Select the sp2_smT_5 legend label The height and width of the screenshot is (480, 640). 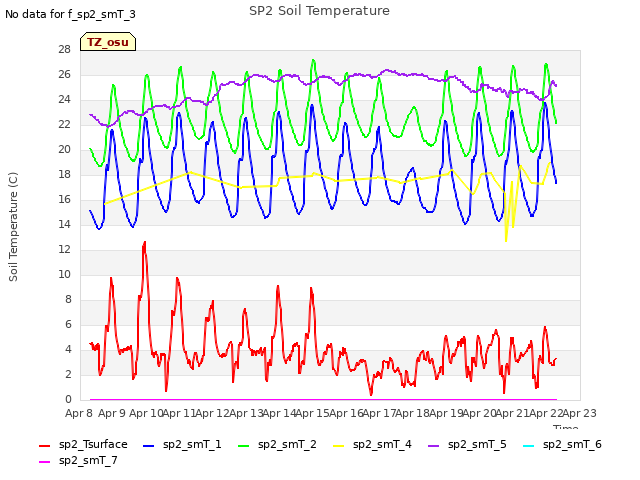477,444
